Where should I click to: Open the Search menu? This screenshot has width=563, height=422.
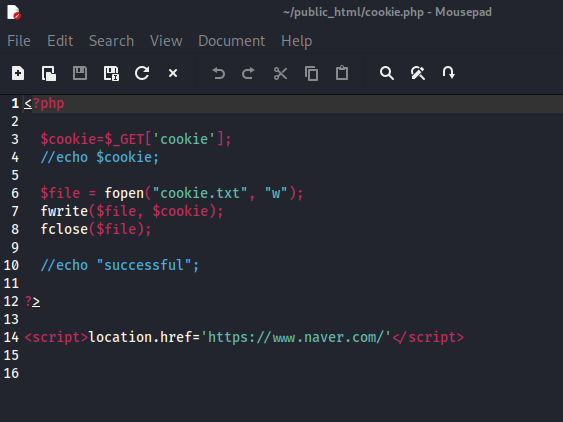(x=111, y=41)
